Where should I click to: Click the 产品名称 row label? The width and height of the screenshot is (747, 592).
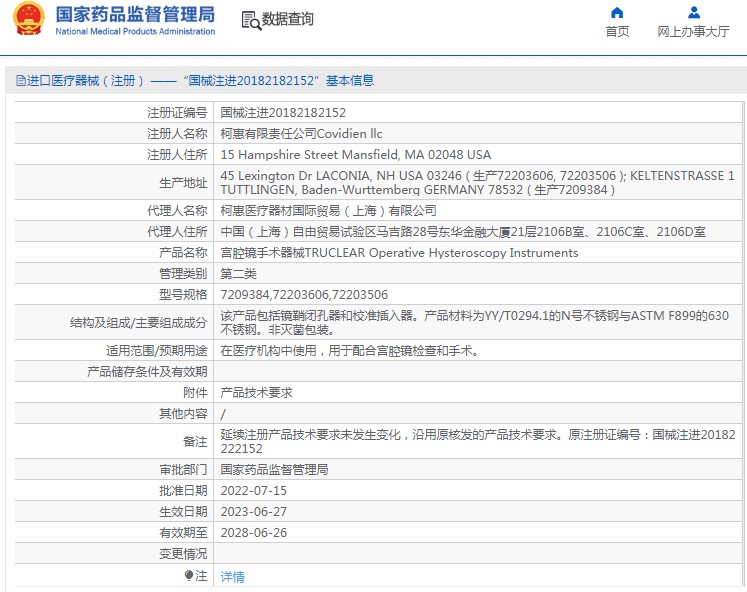[x=183, y=252]
